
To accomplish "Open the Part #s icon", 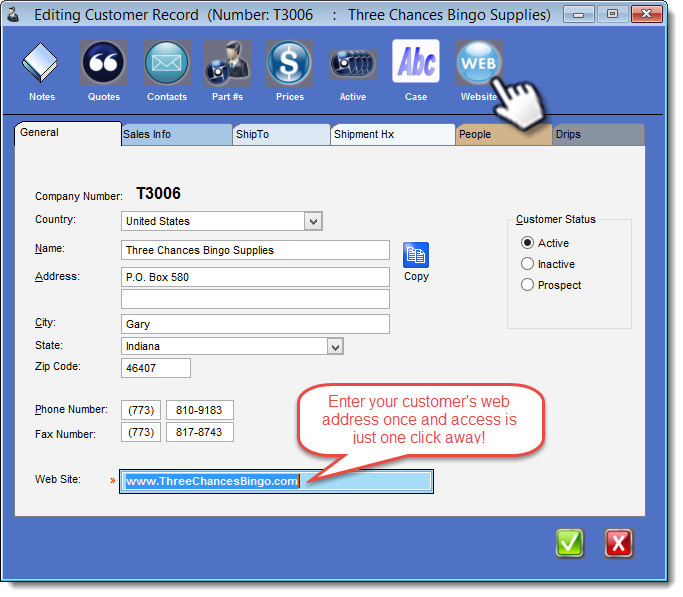I will 228,64.
